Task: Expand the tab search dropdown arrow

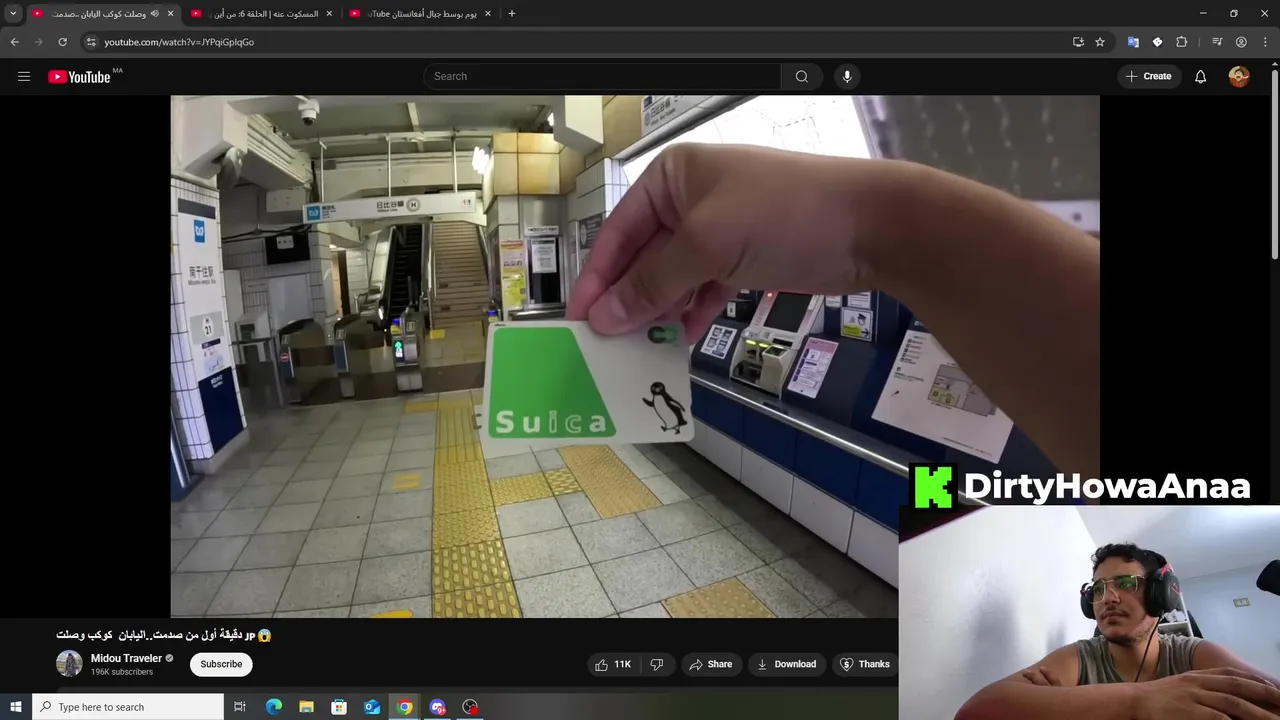Action: tap(13, 14)
